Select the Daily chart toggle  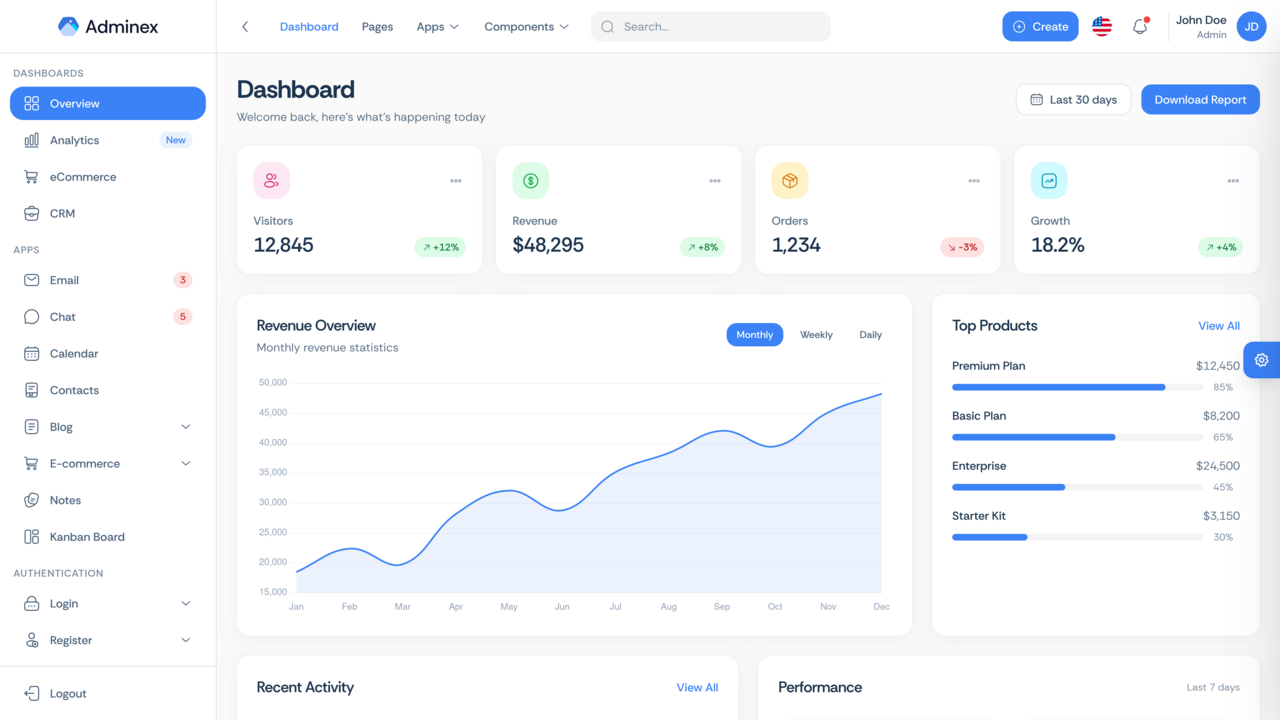[x=870, y=334]
